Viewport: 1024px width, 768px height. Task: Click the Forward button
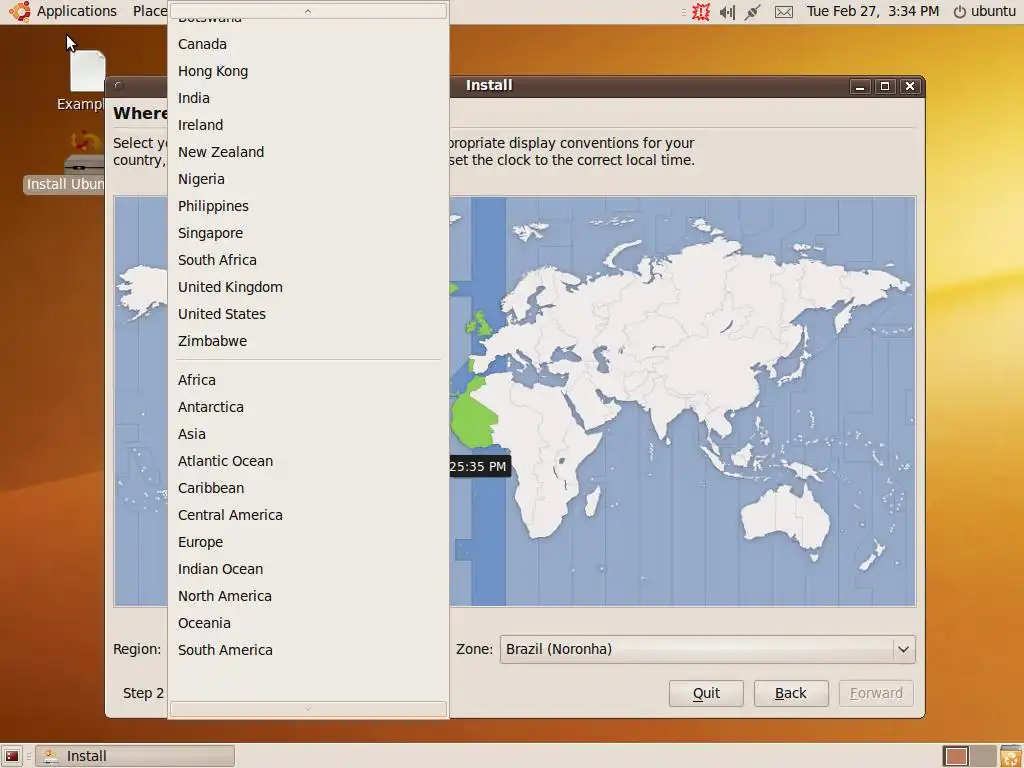(x=876, y=693)
